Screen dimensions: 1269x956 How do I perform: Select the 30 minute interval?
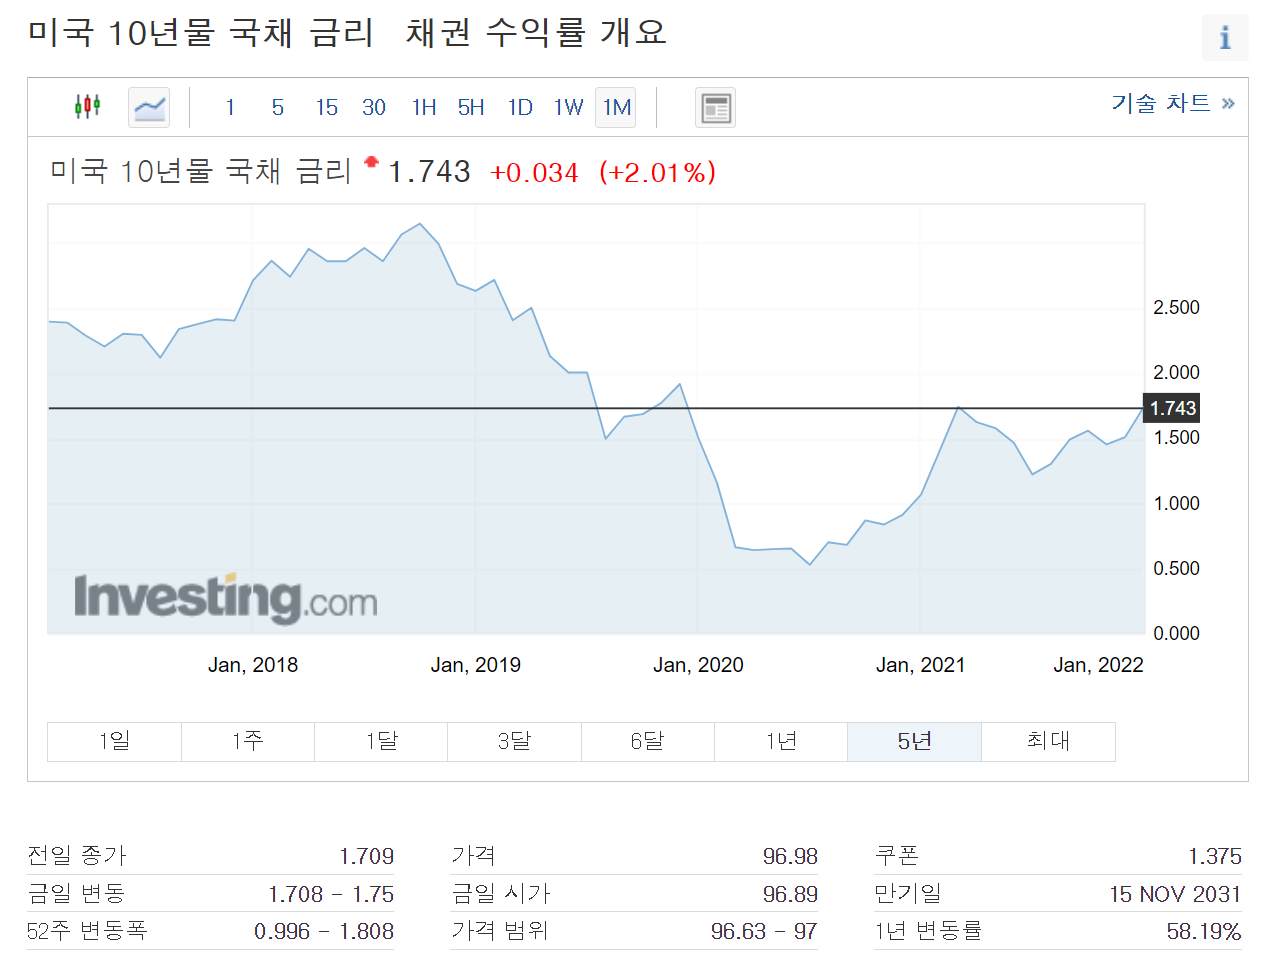coord(374,107)
